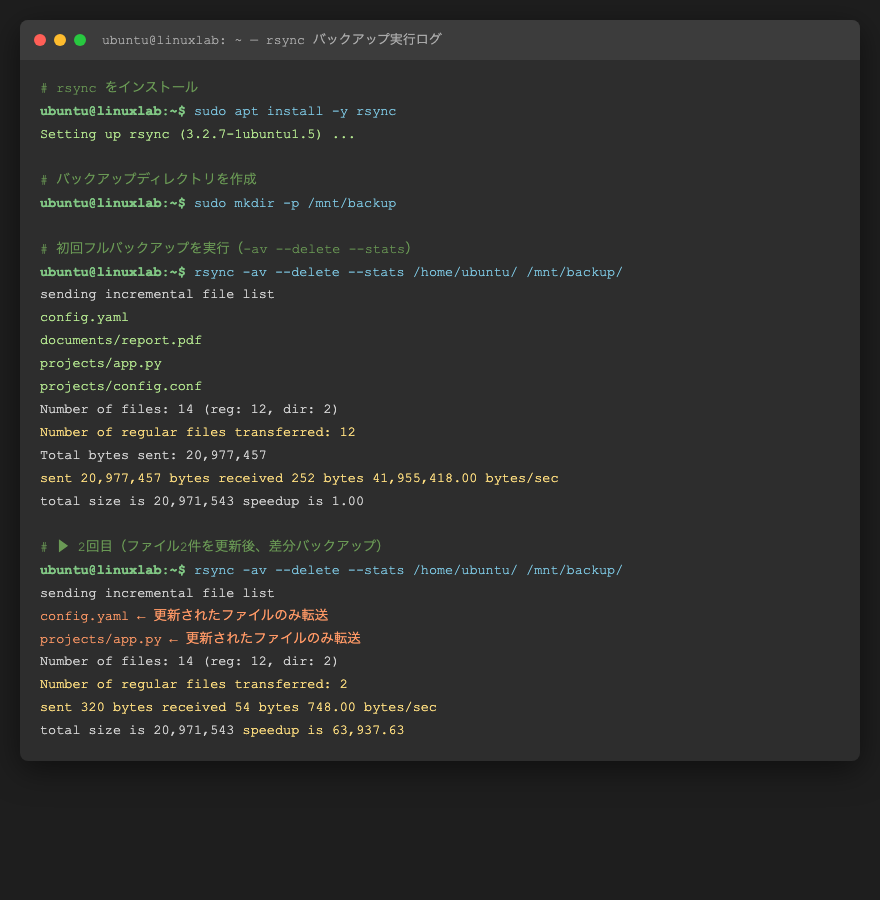Click the second 'sending incremental file list' line
The width and height of the screenshot is (880, 900).
click(157, 593)
